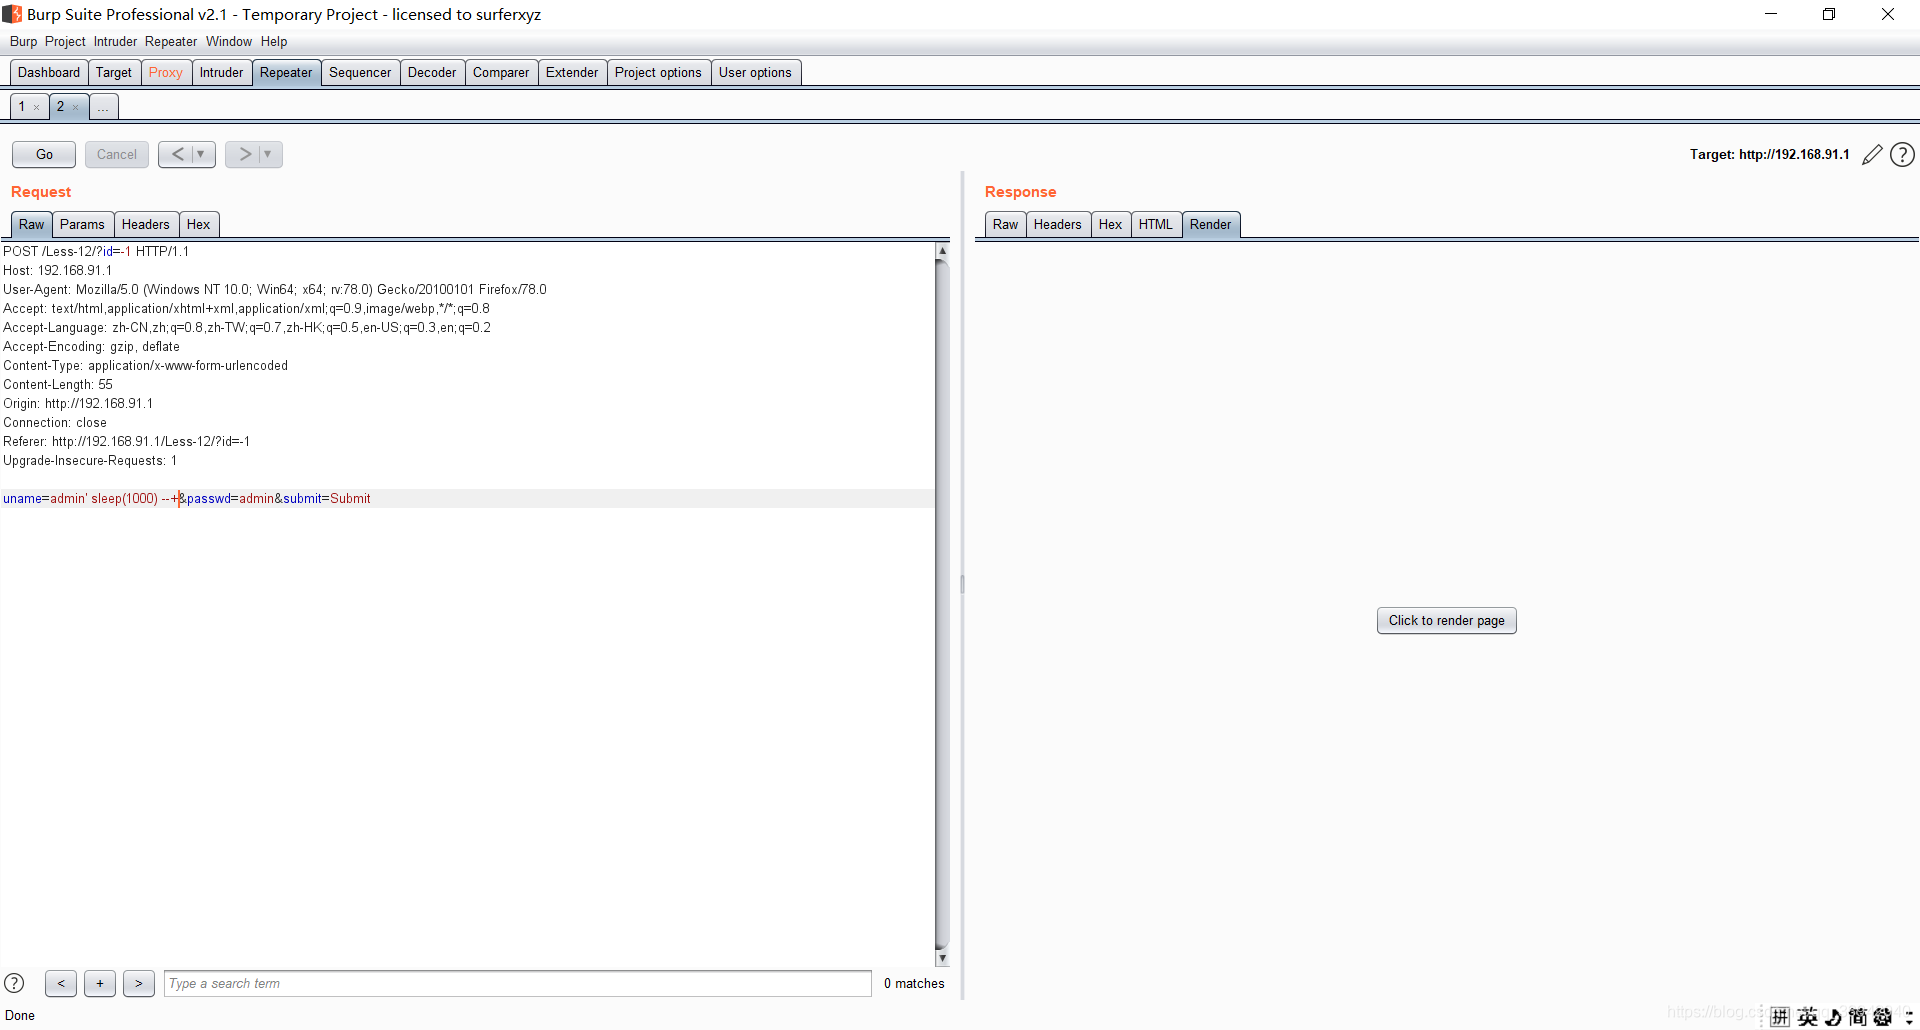Select the Response Render tab
This screenshot has height=1030, width=1920.
[x=1210, y=225]
